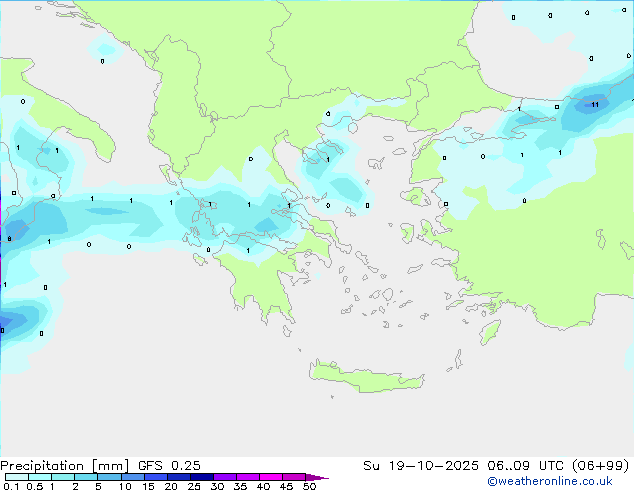Pick the legend swatch between 5 and 10
This screenshot has width=634, height=490.
pos(109,477)
